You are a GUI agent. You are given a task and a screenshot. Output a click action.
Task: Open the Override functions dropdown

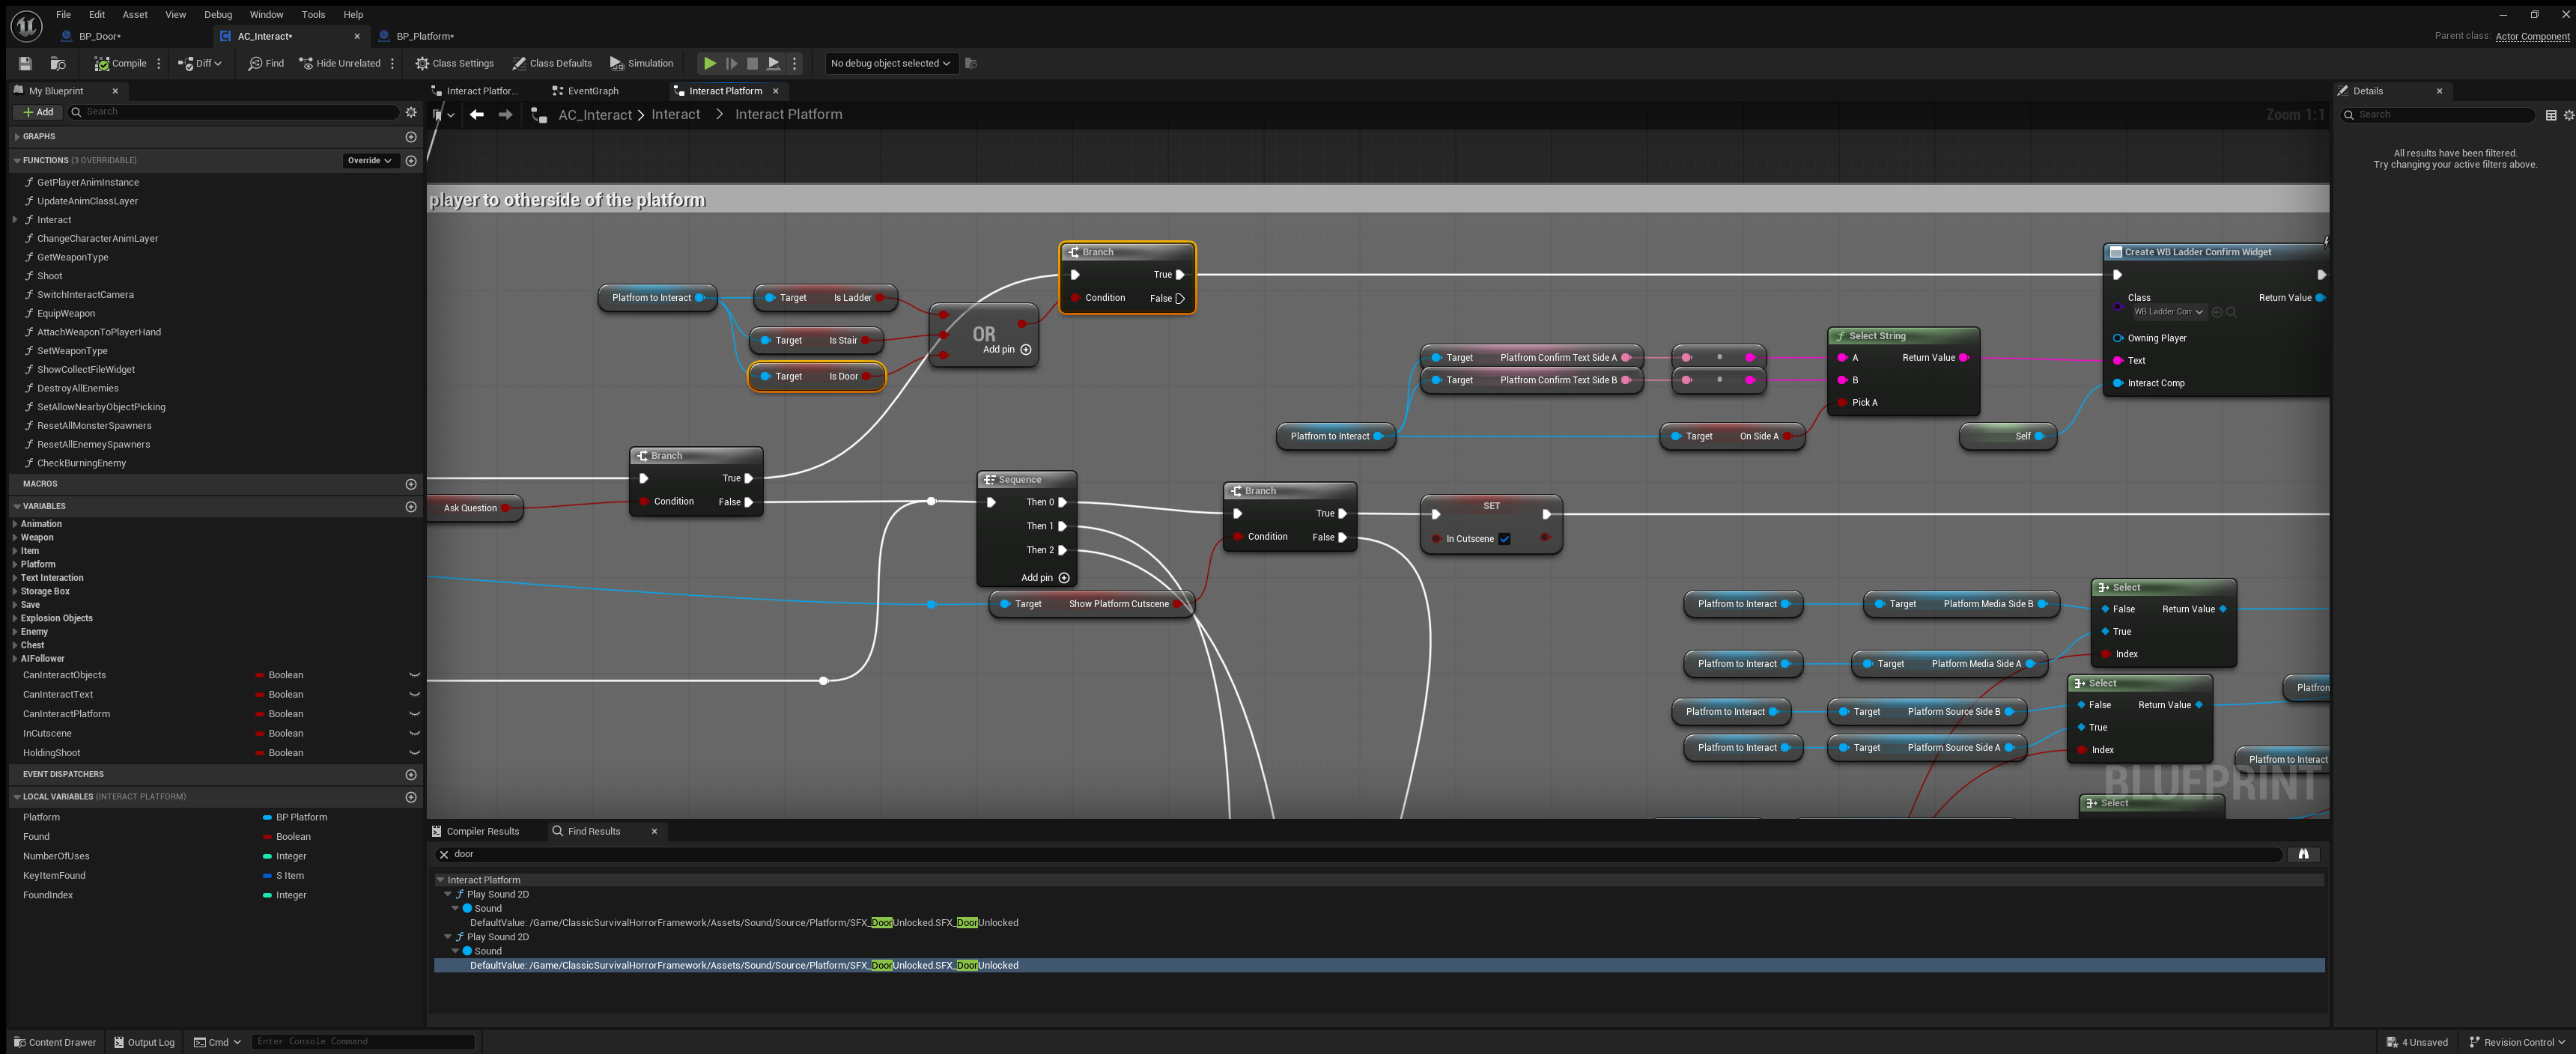coord(369,160)
